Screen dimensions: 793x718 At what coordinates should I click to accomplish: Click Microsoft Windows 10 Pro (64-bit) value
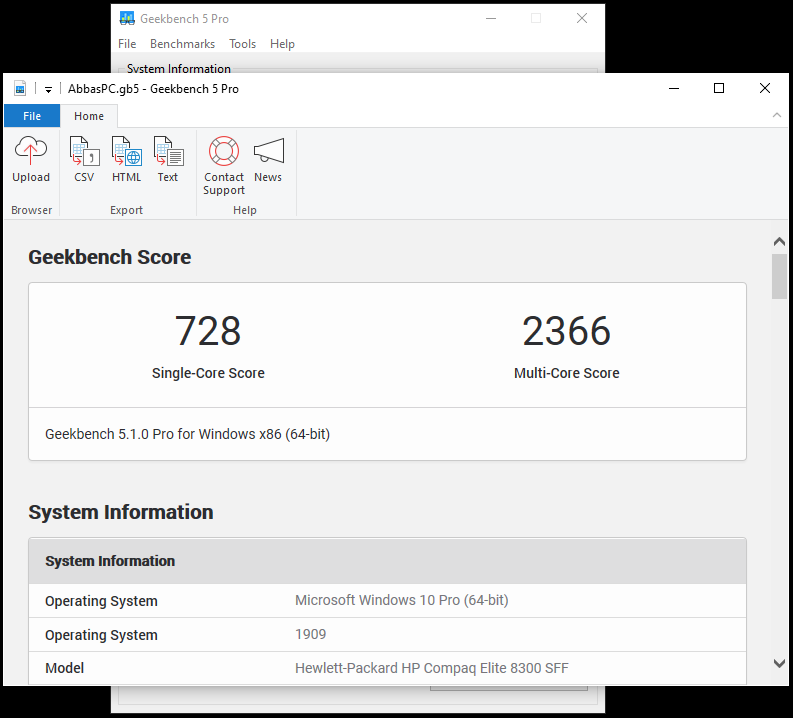point(402,600)
